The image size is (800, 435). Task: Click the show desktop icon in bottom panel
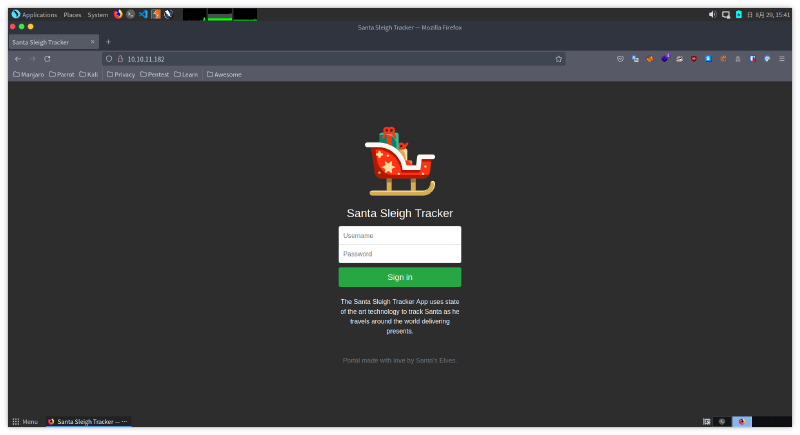707,422
